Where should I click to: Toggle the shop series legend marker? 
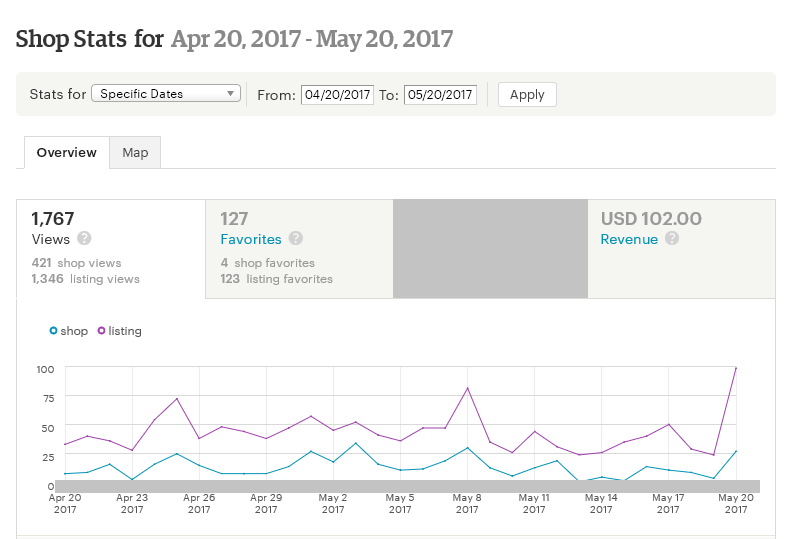(x=53, y=331)
